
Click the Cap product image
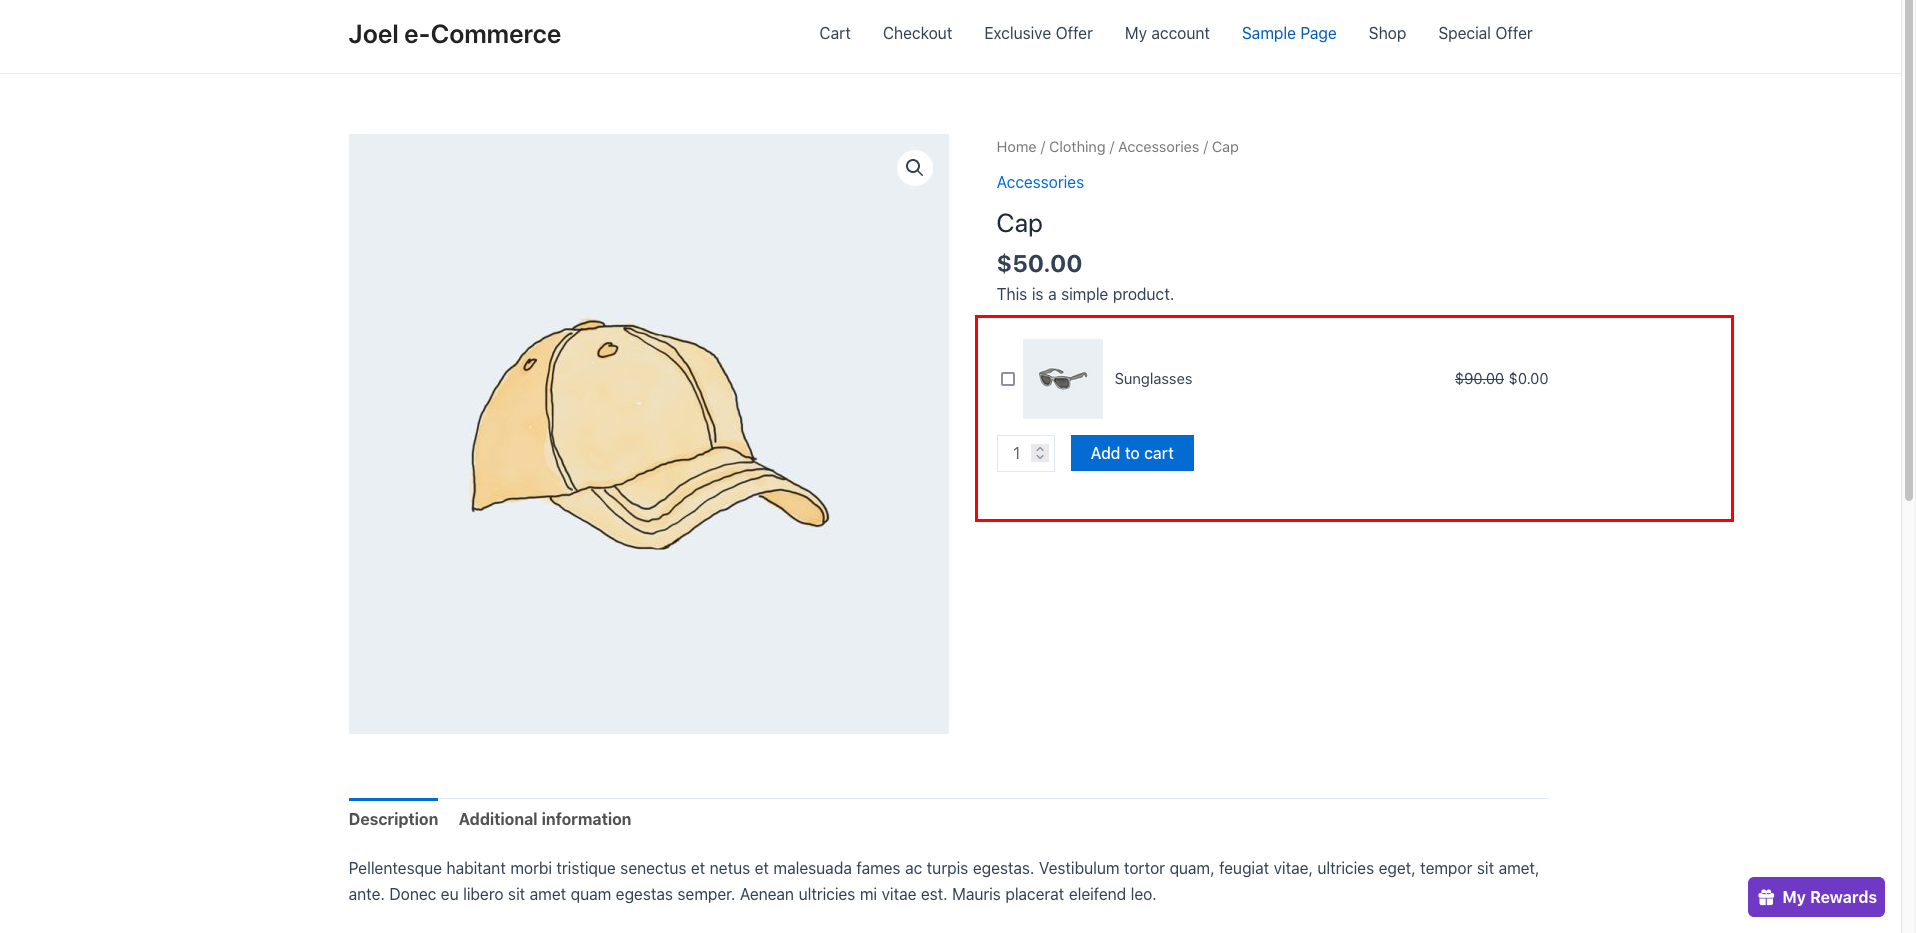coord(648,434)
